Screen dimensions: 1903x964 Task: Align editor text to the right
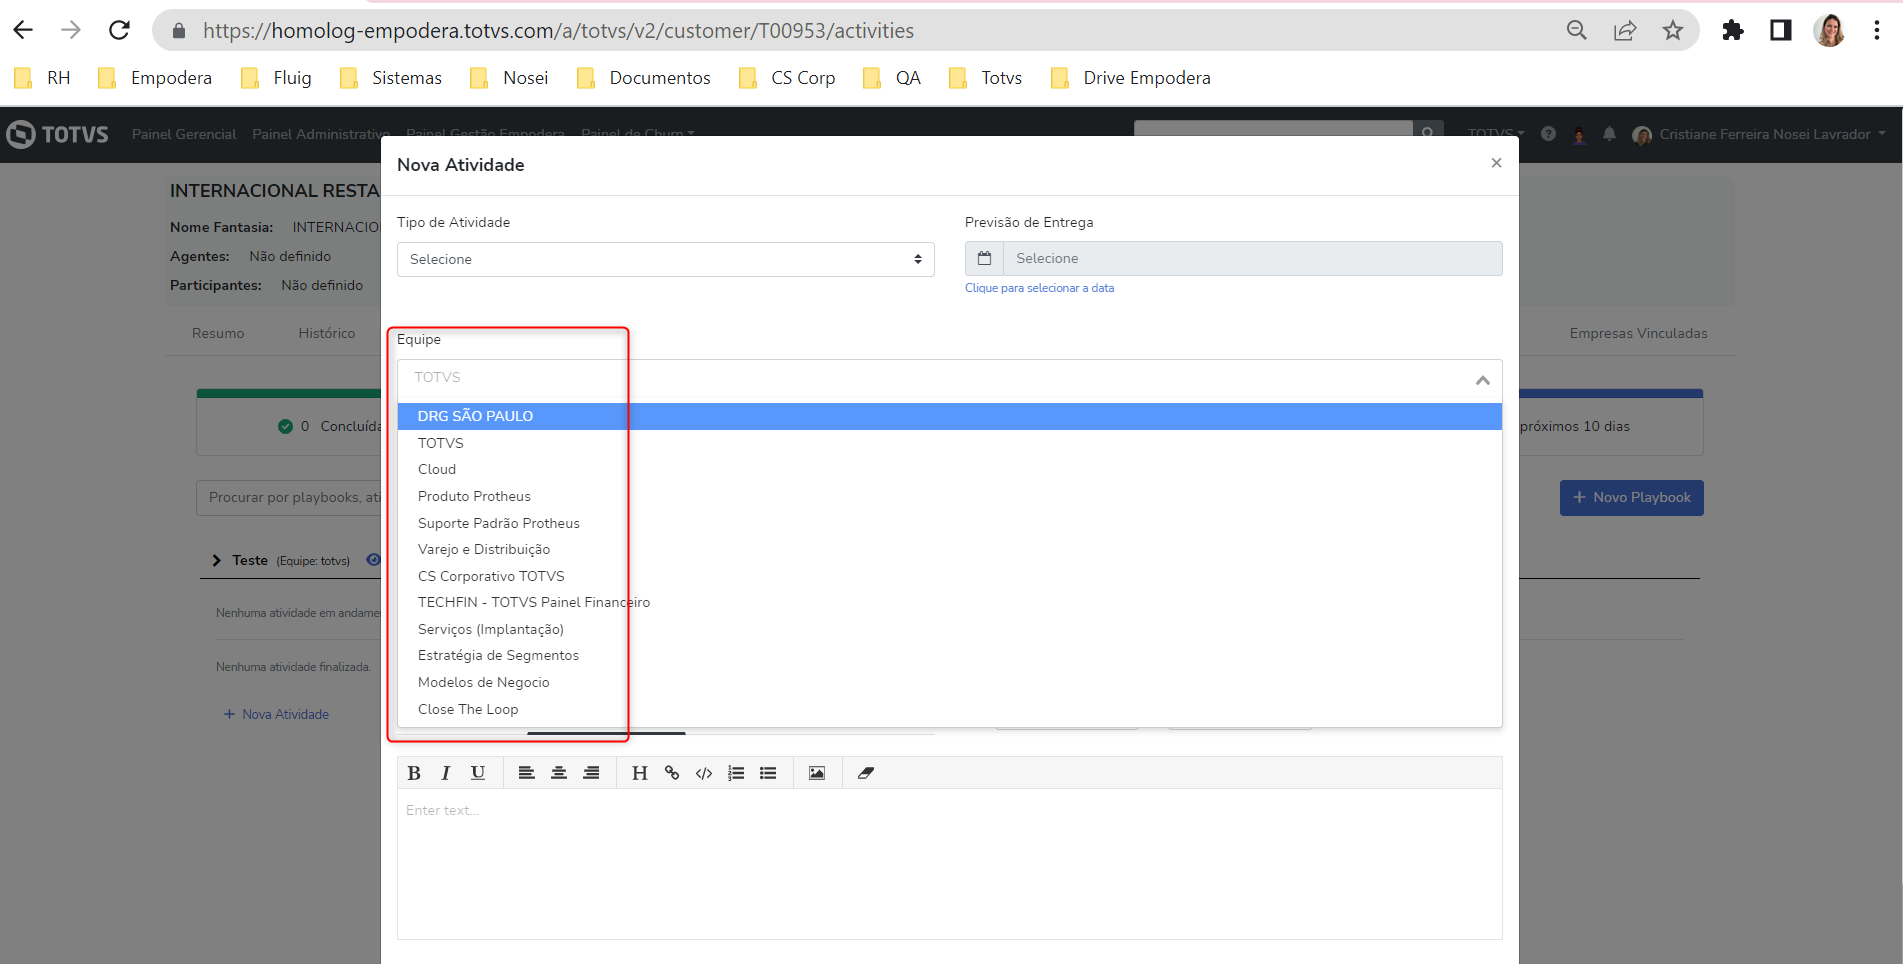(591, 773)
